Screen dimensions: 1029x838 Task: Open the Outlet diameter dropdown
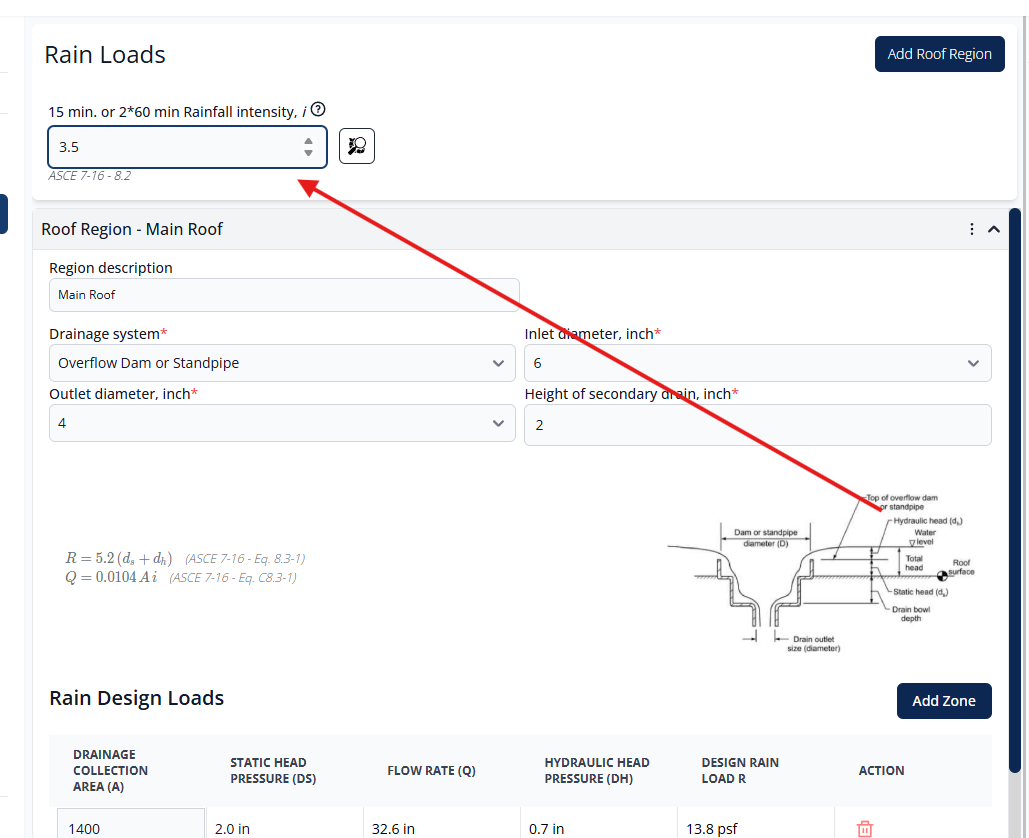tap(282, 423)
